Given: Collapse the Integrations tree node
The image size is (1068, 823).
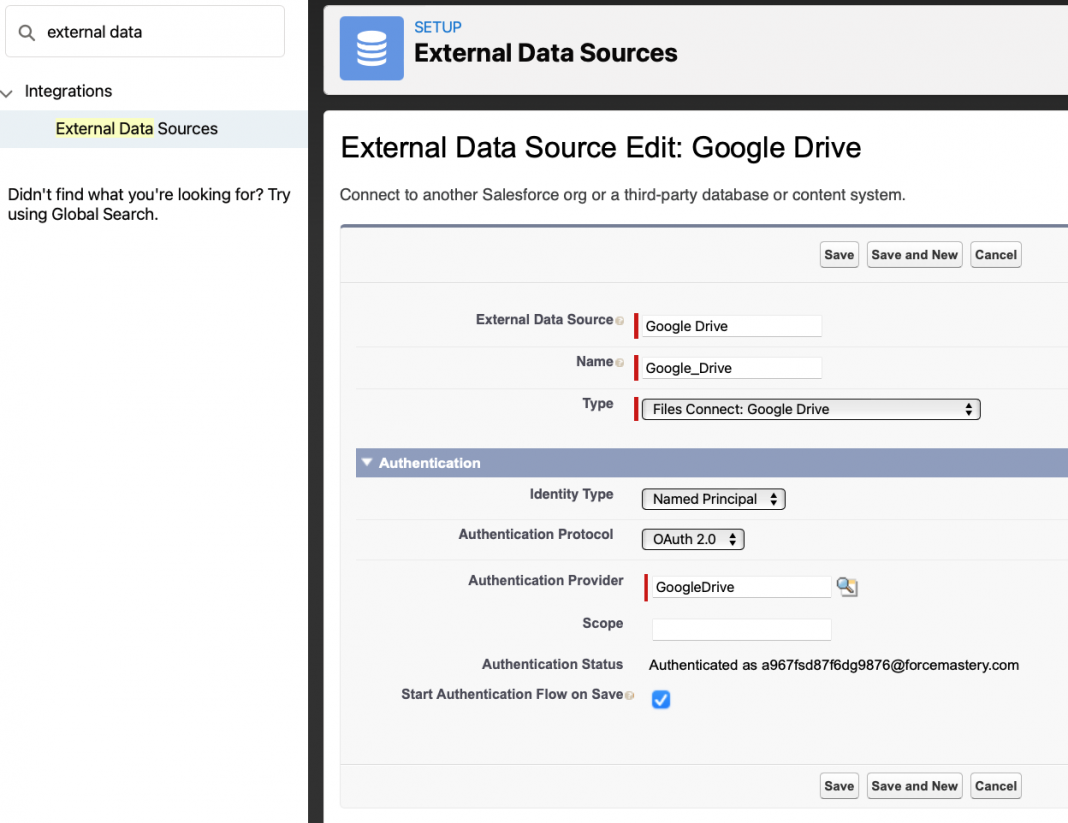Looking at the screenshot, I should [8, 92].
